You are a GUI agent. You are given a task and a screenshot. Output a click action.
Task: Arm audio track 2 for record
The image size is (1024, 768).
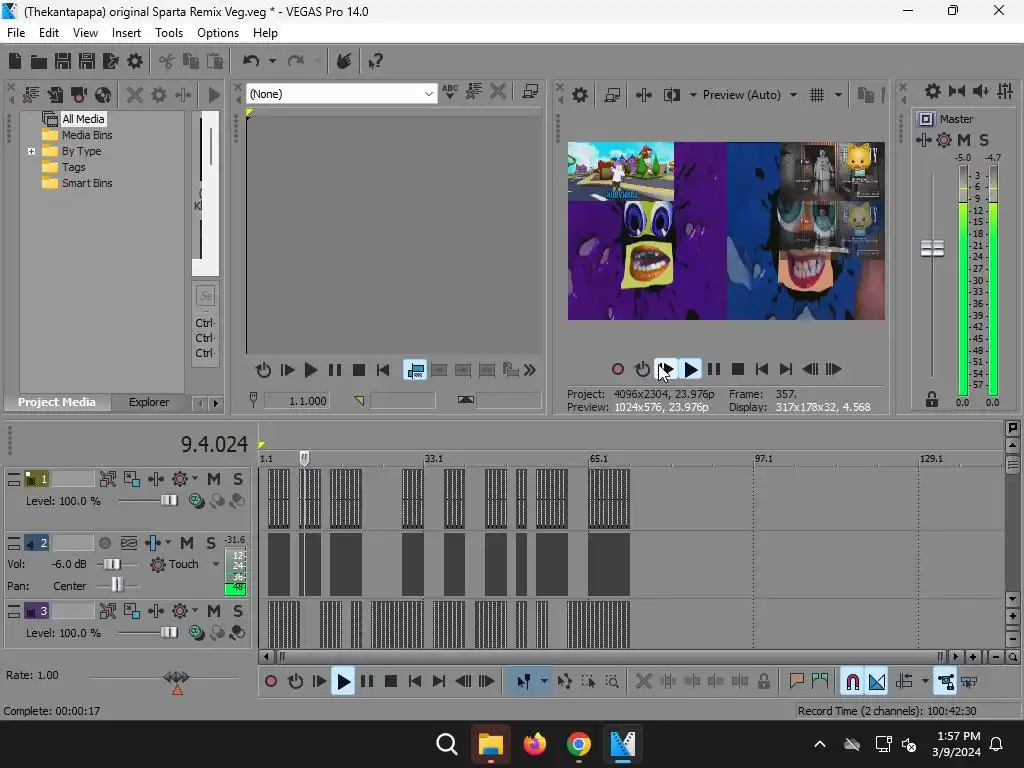[104, 543]
